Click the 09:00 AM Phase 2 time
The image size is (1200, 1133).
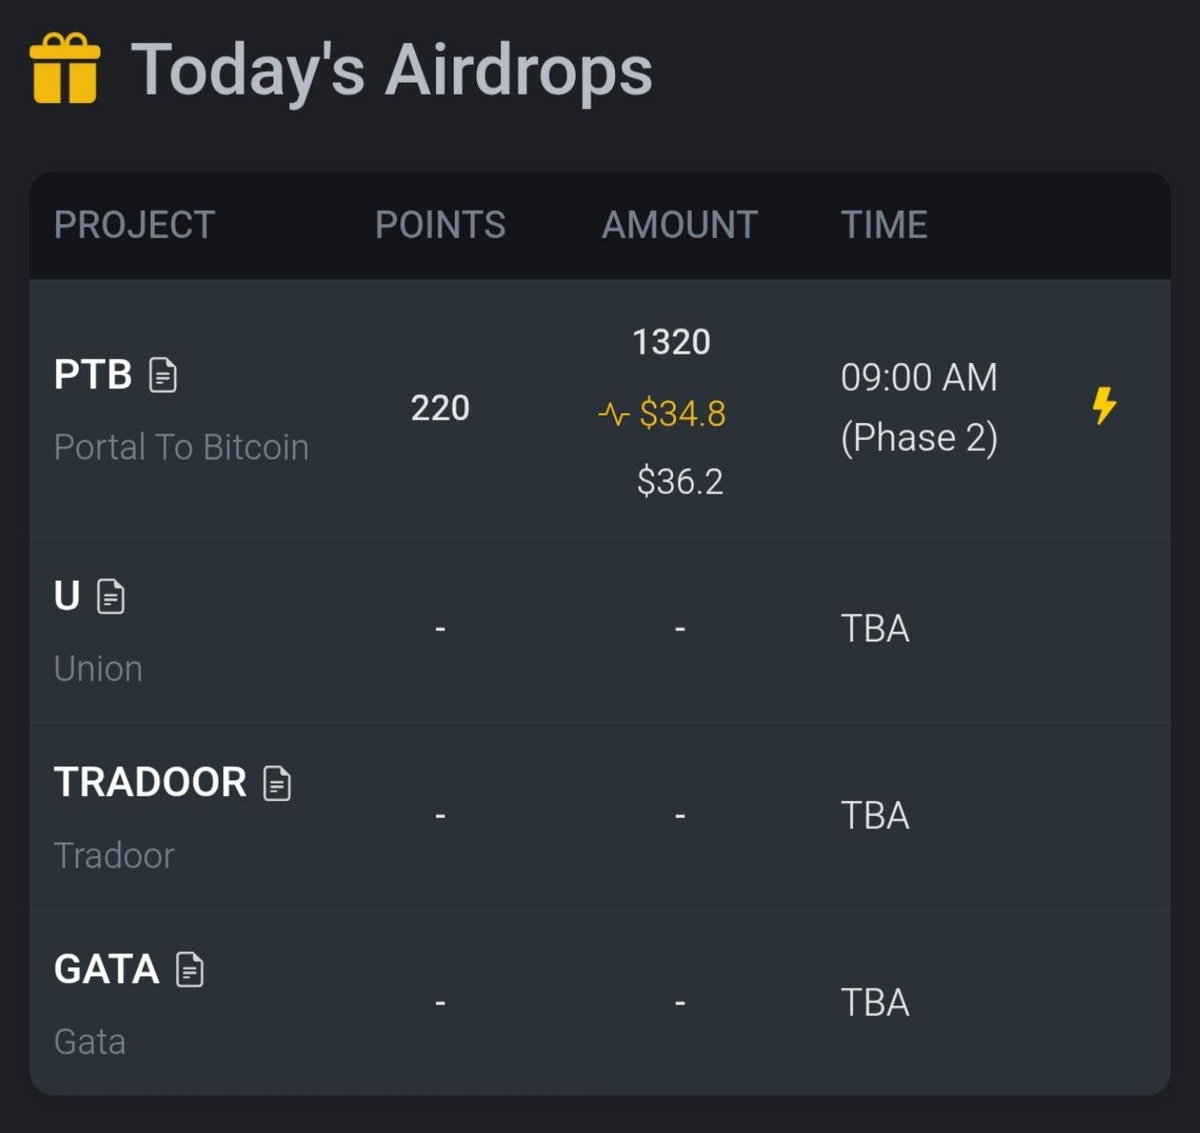point(919,407)
